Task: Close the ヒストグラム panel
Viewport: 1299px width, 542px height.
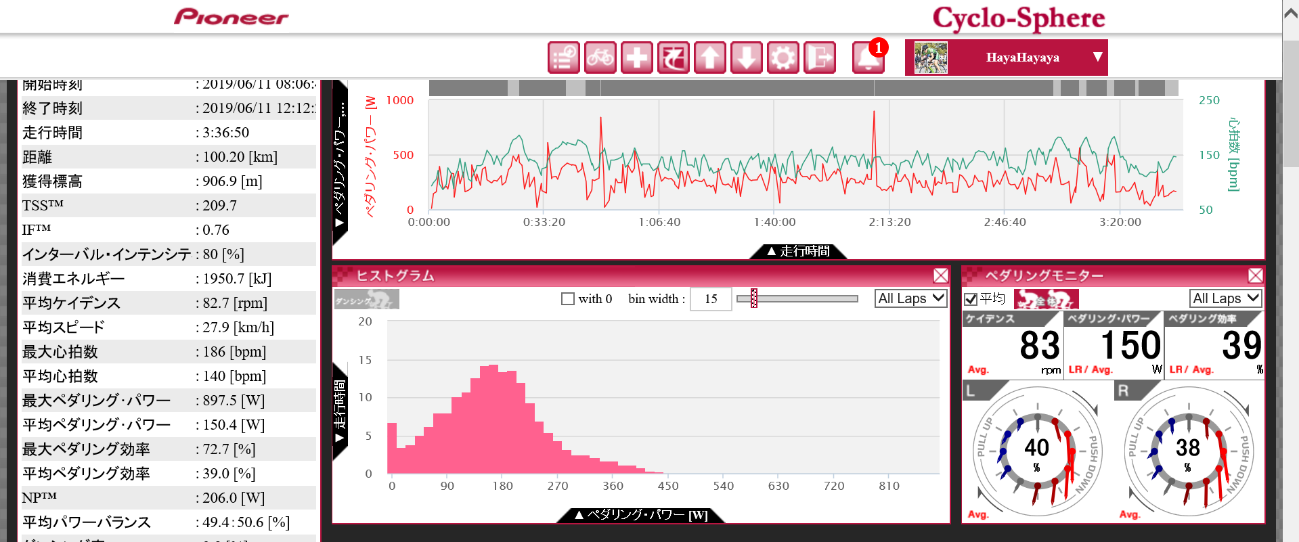Action: click(x=941, y=276)
